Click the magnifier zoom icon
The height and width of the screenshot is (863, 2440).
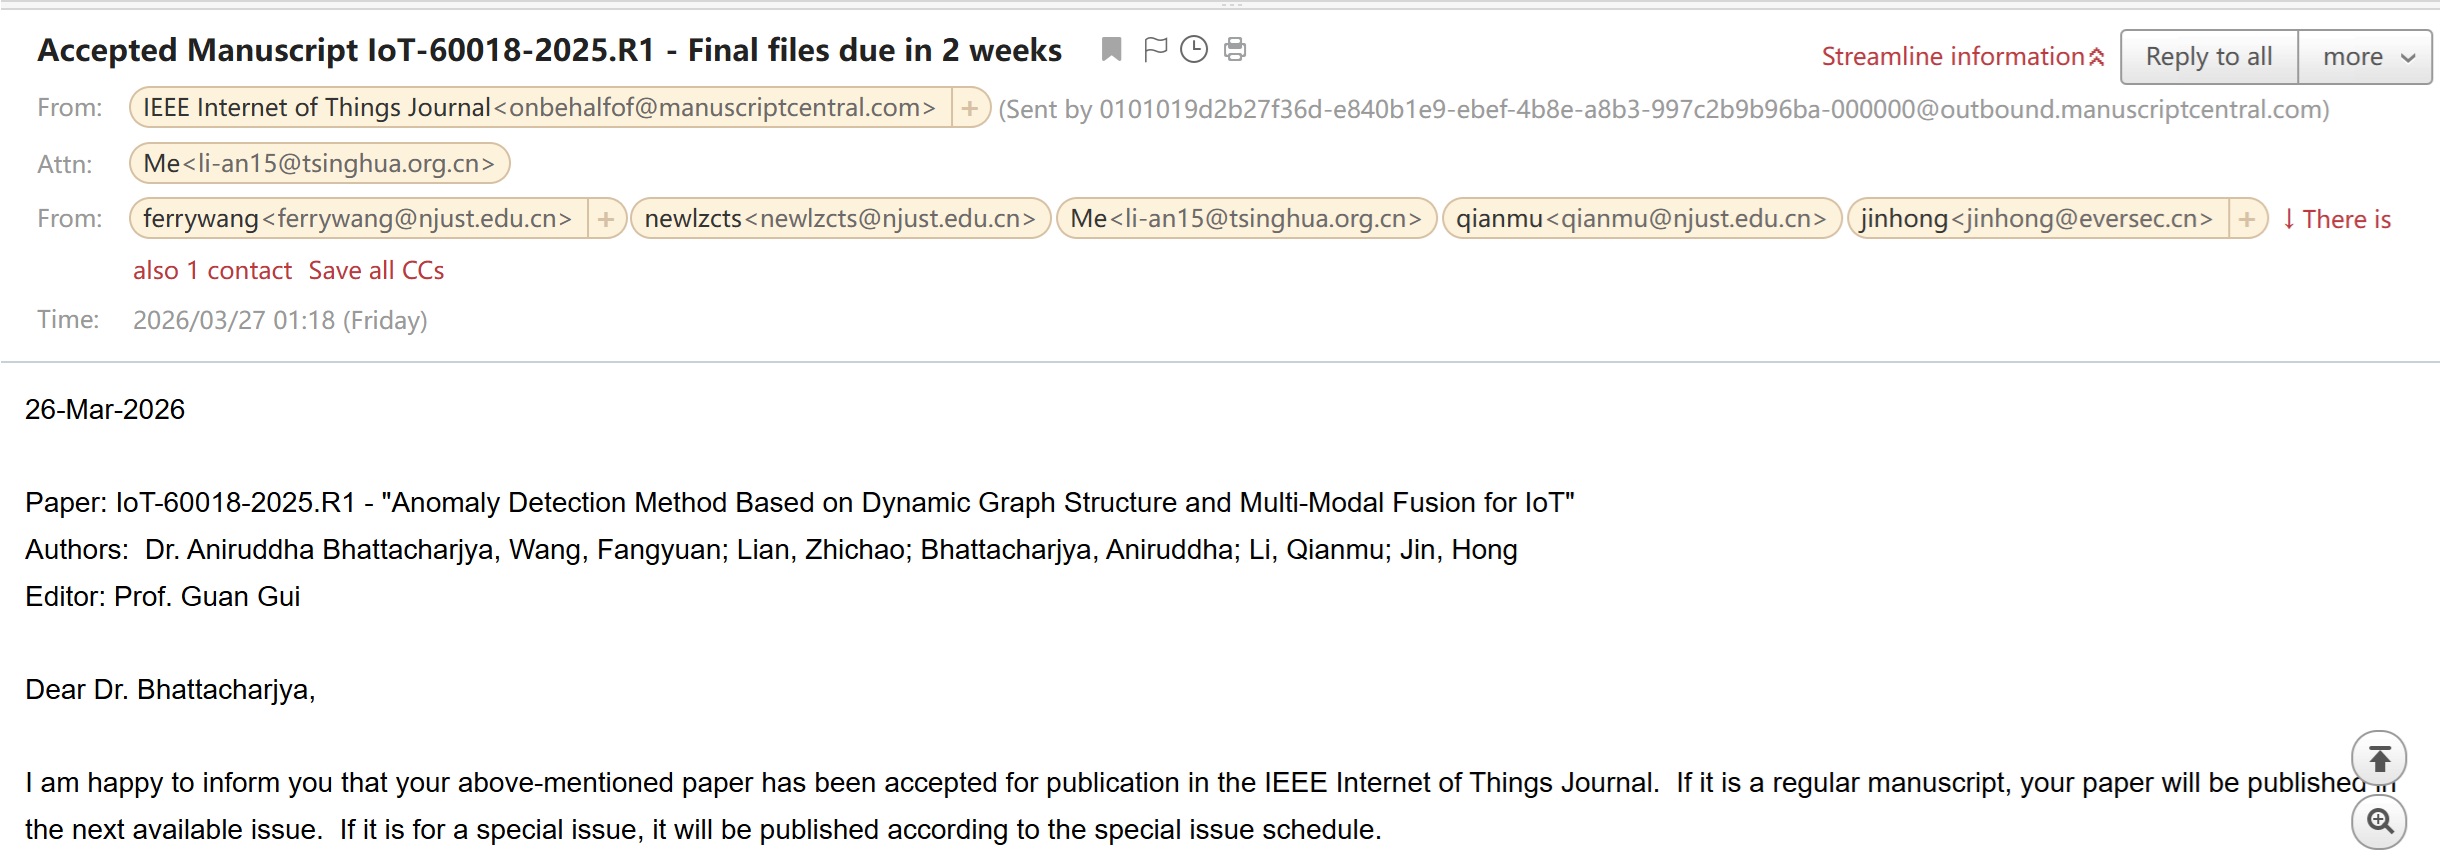[2379, 822]
